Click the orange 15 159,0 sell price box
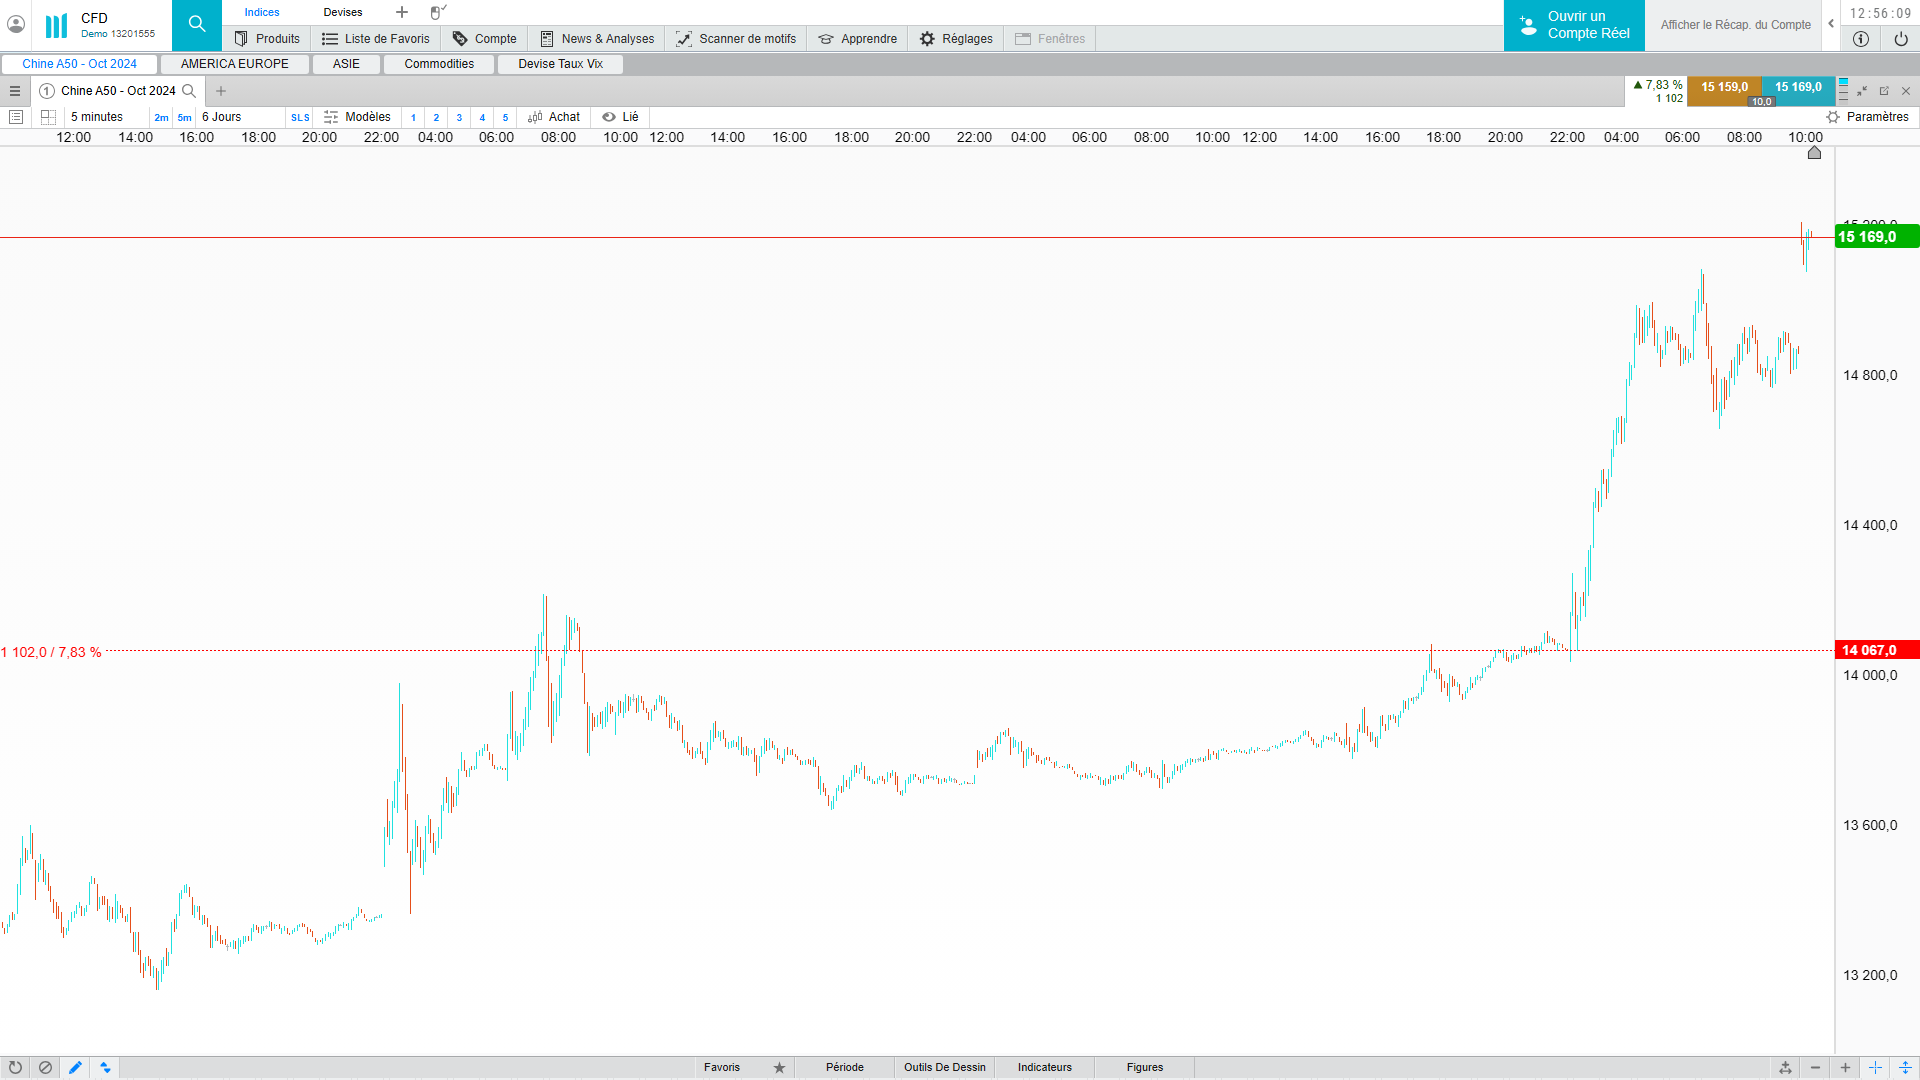 pos(1724,87)
